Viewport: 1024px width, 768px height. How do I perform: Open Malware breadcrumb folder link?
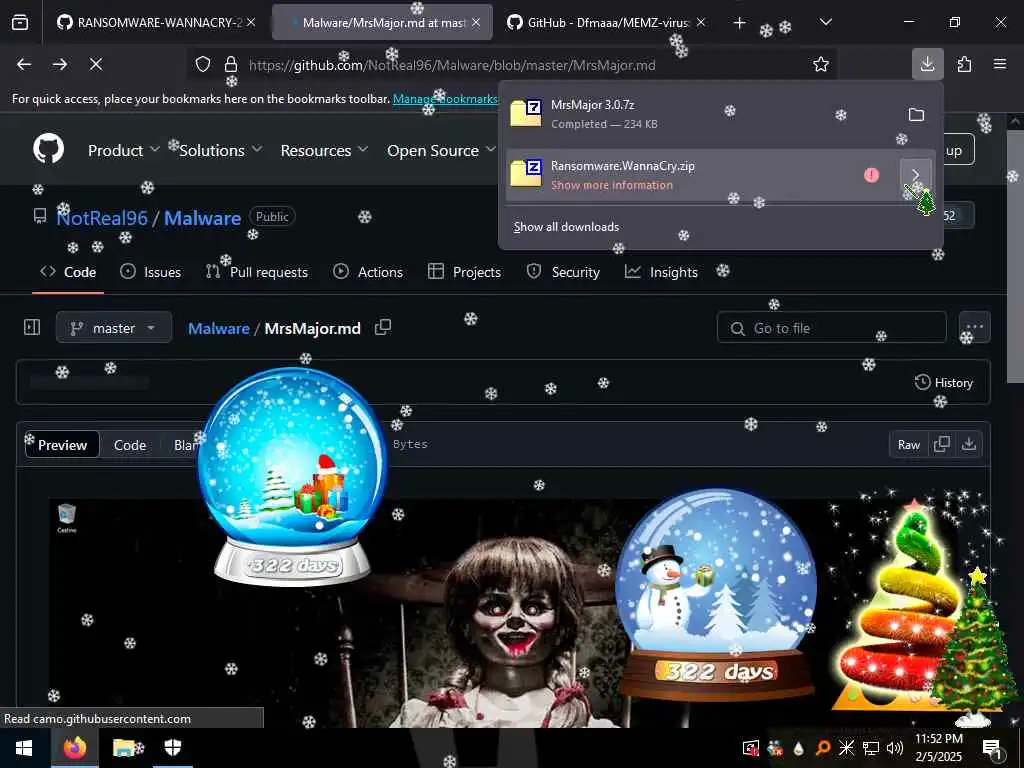click(219, 328)
